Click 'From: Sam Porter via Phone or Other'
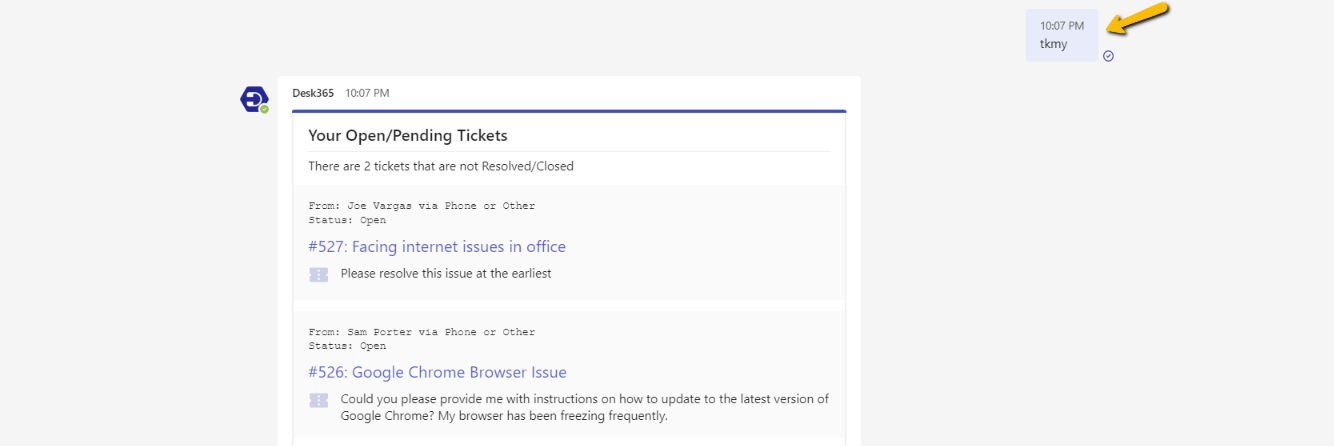Image resolution: width=1334 pixels, height=446 pixels. 421,332
